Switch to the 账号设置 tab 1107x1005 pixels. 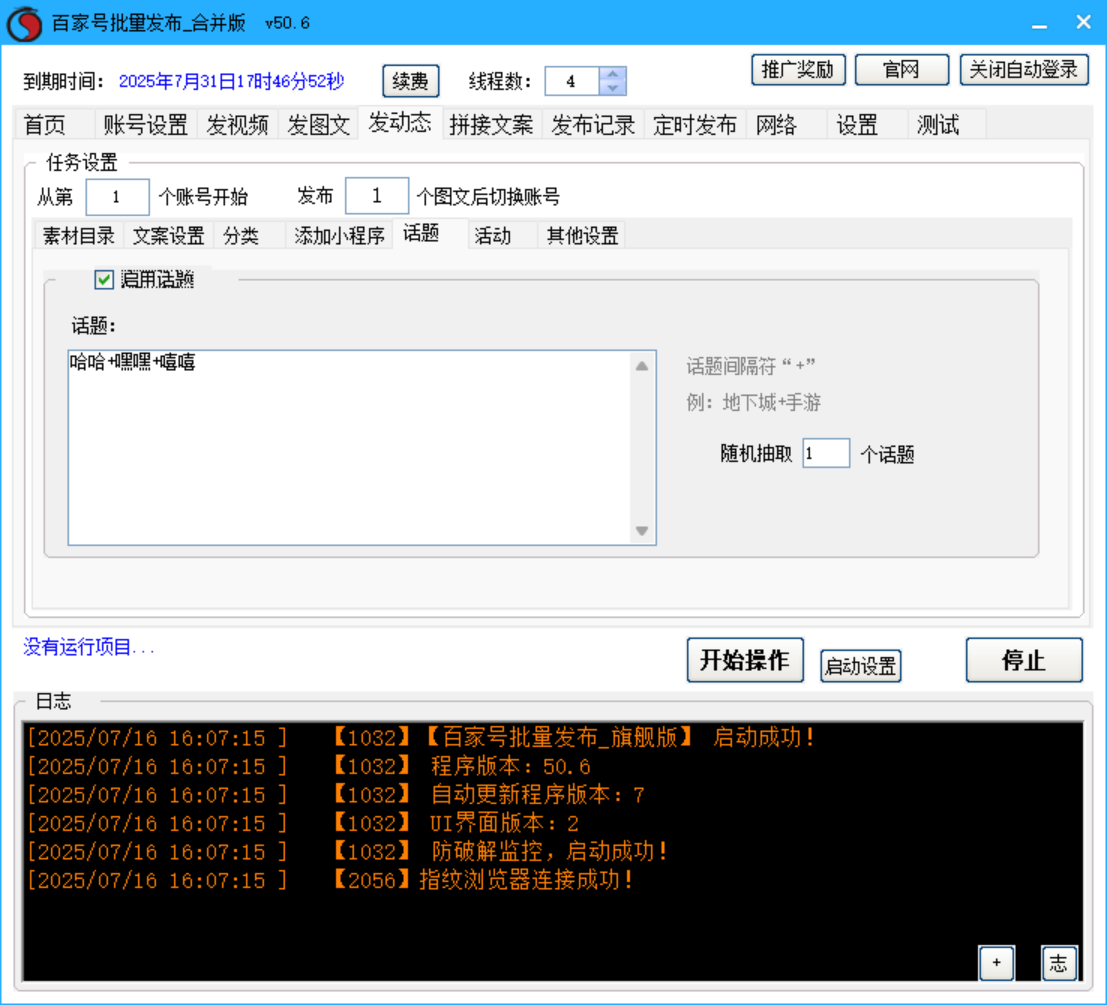tap(145, 125)
